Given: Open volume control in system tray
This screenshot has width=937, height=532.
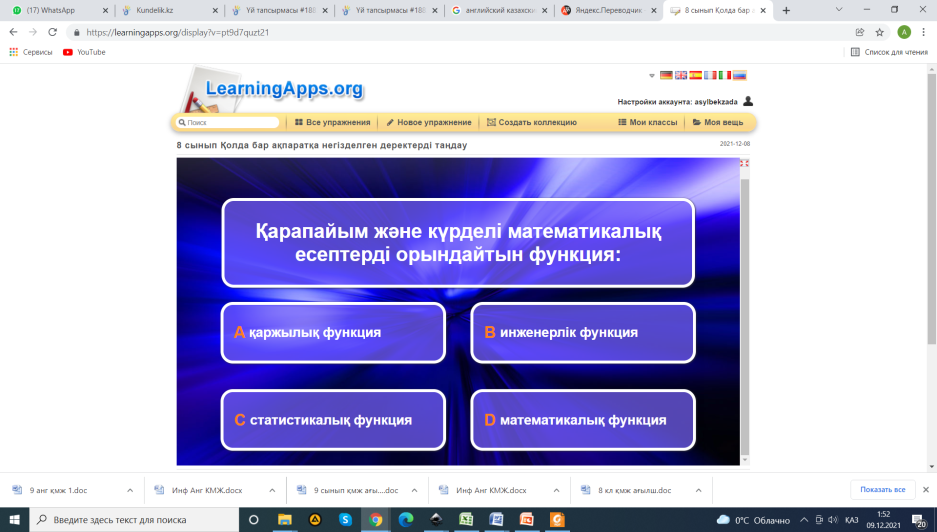Looking at the screenshot, I should click(833, 519).
